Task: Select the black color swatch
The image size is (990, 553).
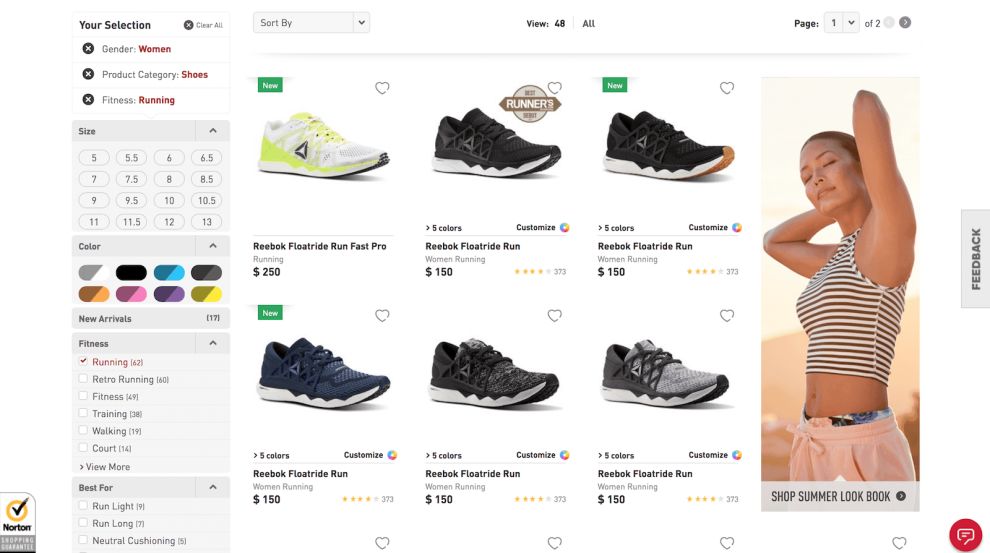Action: (x=131, y=273)
